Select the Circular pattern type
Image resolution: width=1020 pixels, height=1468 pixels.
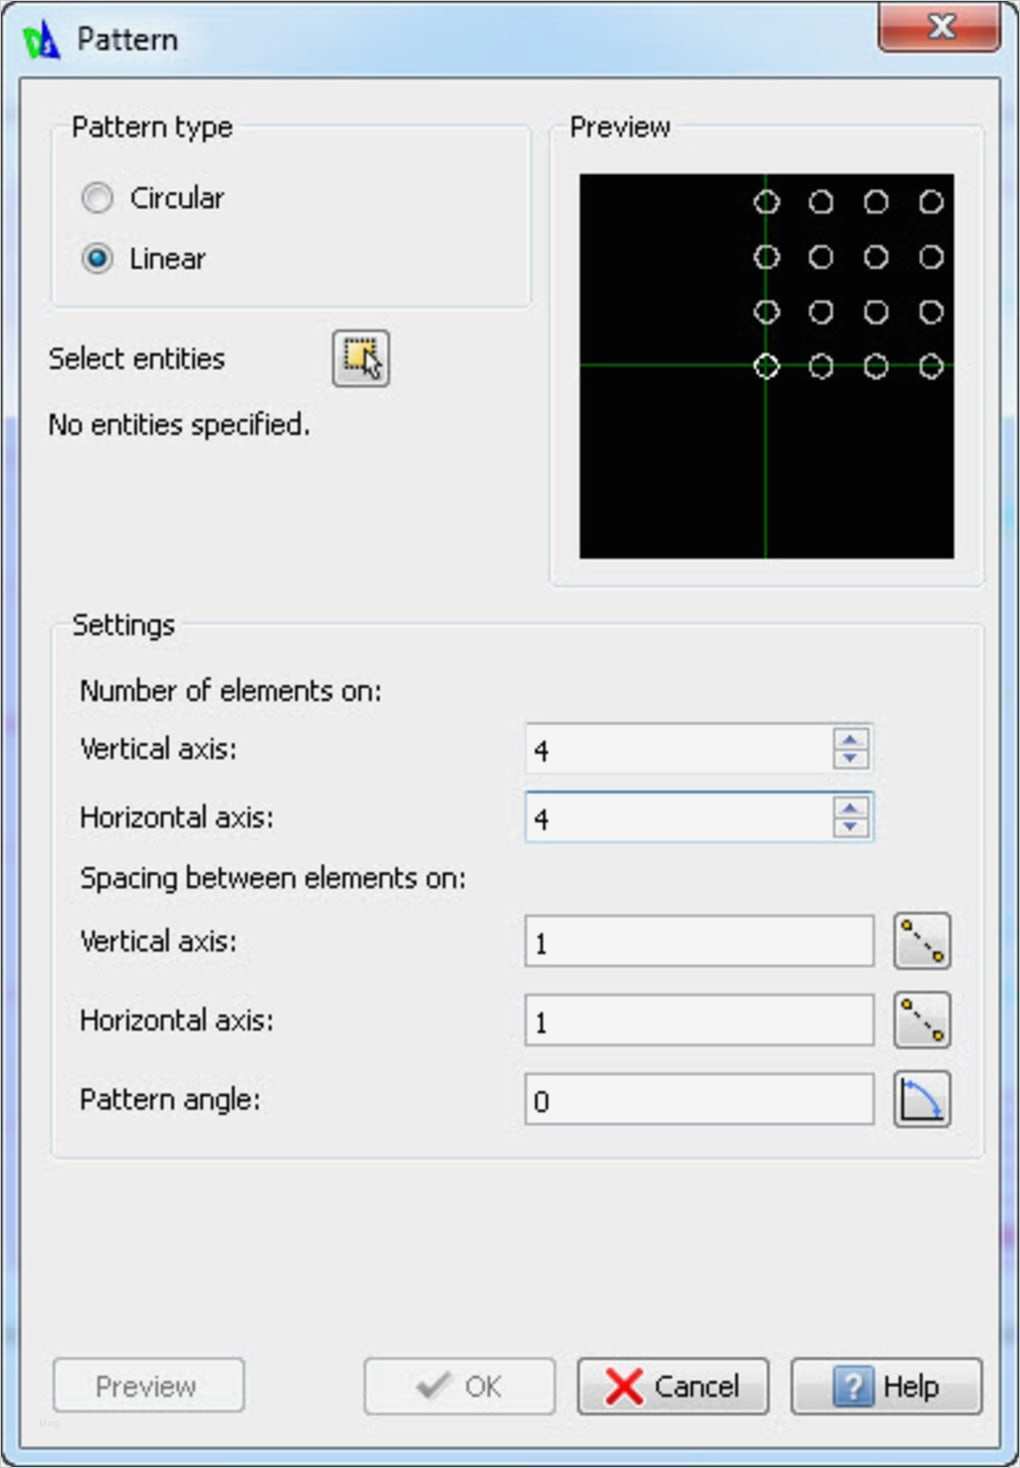pyautogui.click(x=98, y=198)
